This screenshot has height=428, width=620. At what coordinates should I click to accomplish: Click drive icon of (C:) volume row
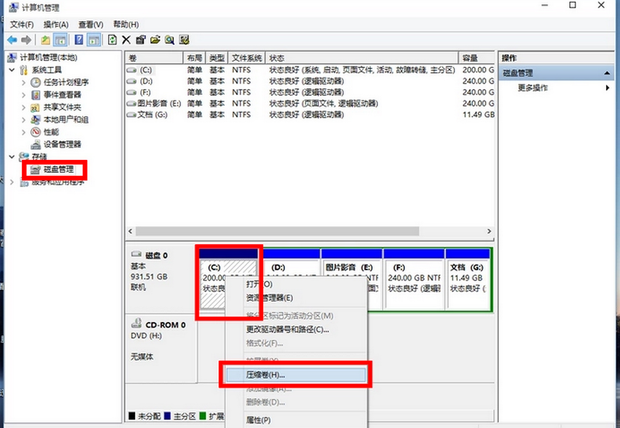click(132, 70)
